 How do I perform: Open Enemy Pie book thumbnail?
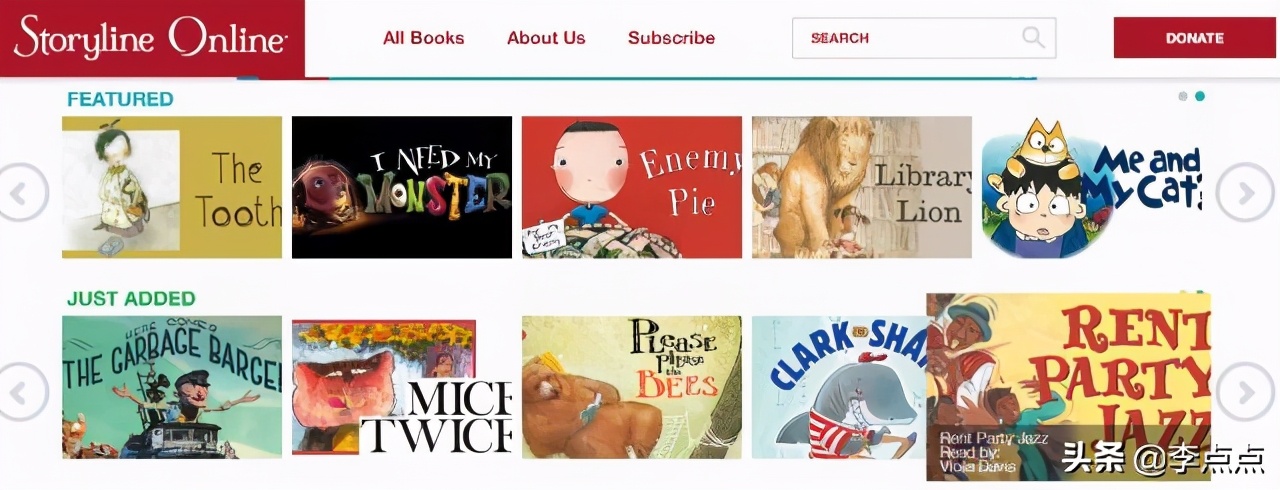coord(632,187)
